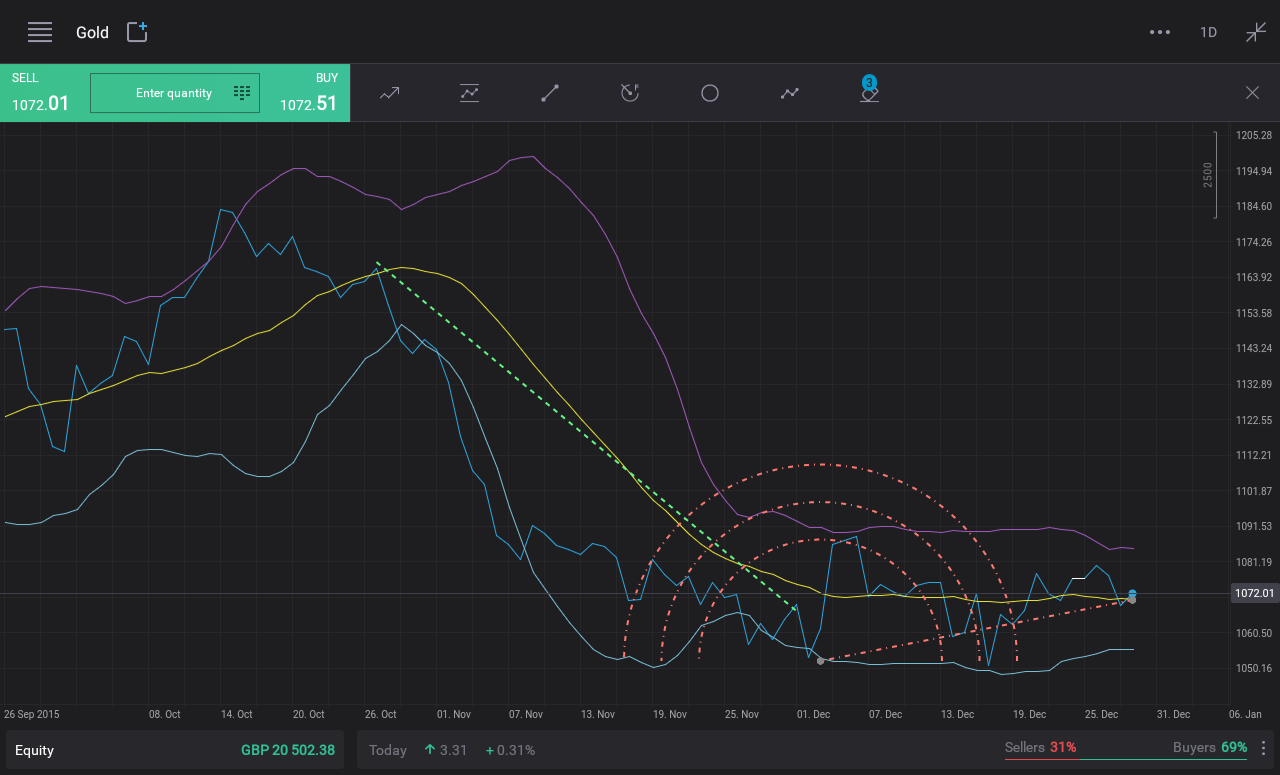
Task: Click the 01. Dec date label
Action: [x=813, y=714]
